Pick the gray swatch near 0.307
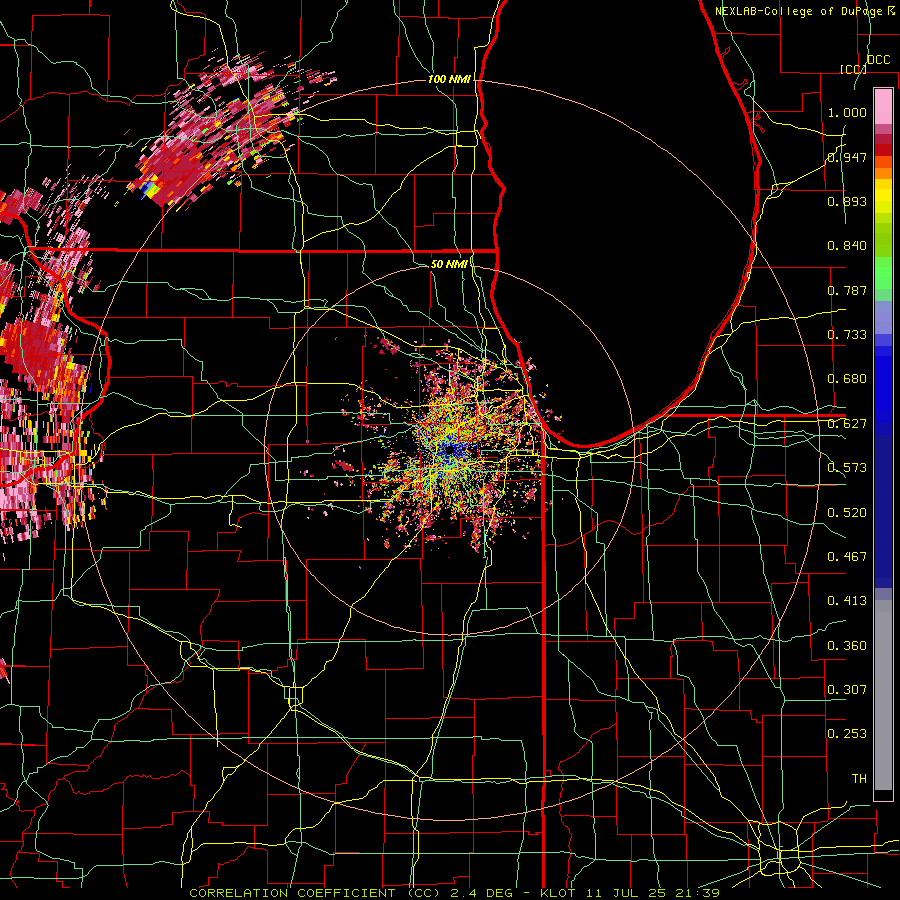900x900 pixels. (x=883, y=695)
